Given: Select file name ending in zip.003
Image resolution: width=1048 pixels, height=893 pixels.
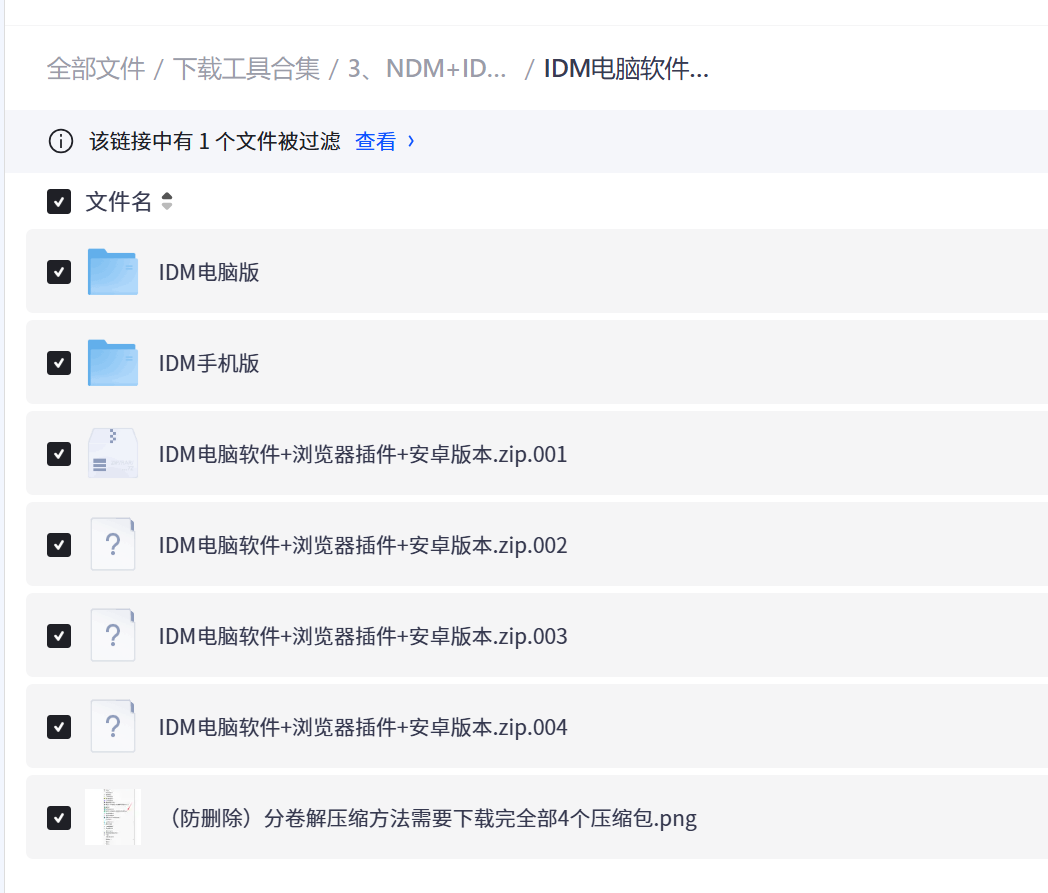Looking at the screenshot, I should click(x=363, y=636).
